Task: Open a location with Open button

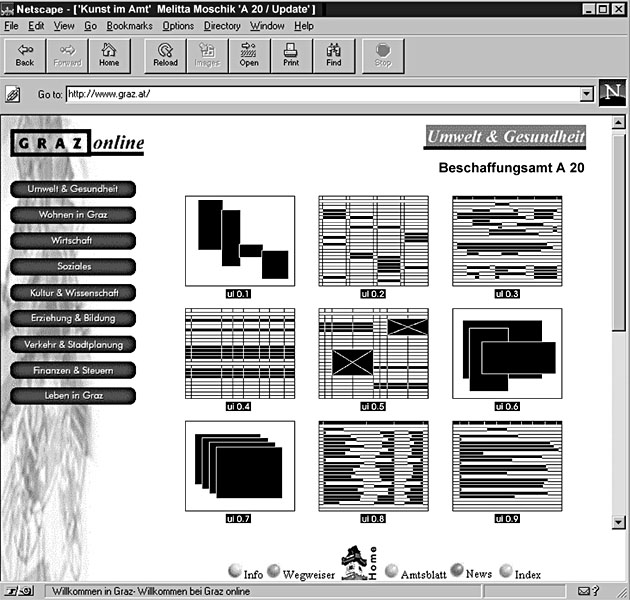Action: (249, 56)
